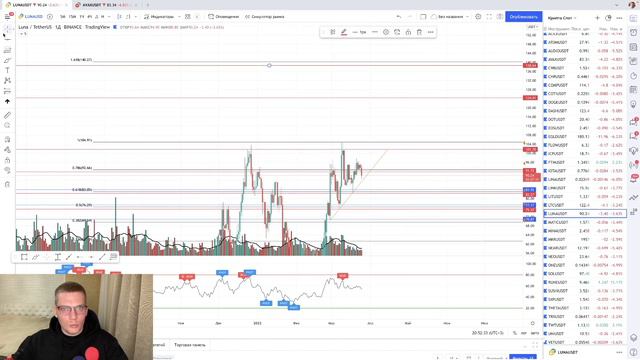The height and width of the screenshot is (360, 640).
Task: Open the line template dropdown in floating toolbar
Action: (x=333, y=32)
